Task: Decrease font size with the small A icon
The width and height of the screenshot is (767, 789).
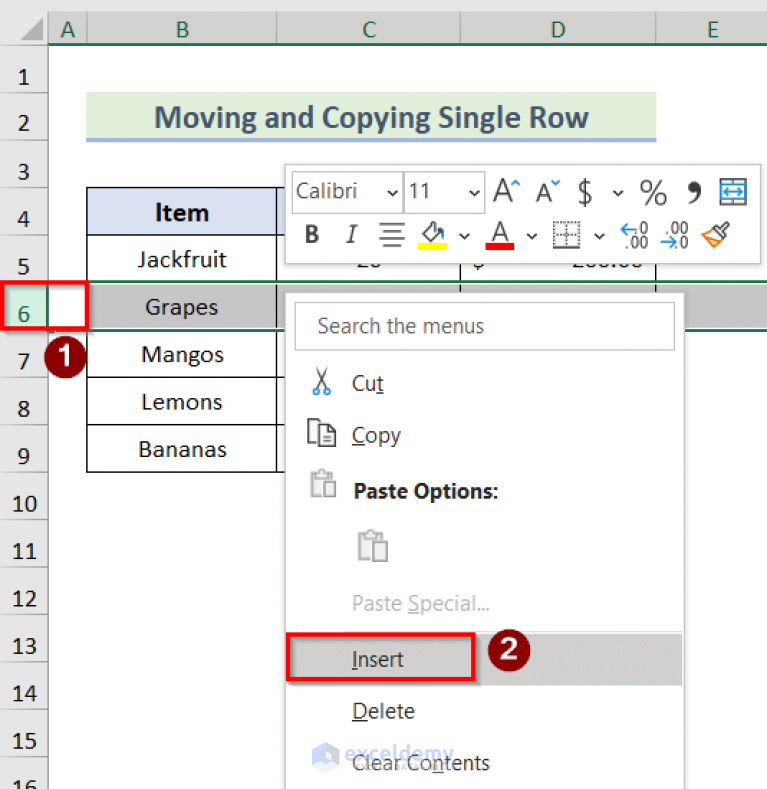Action: 547,191
